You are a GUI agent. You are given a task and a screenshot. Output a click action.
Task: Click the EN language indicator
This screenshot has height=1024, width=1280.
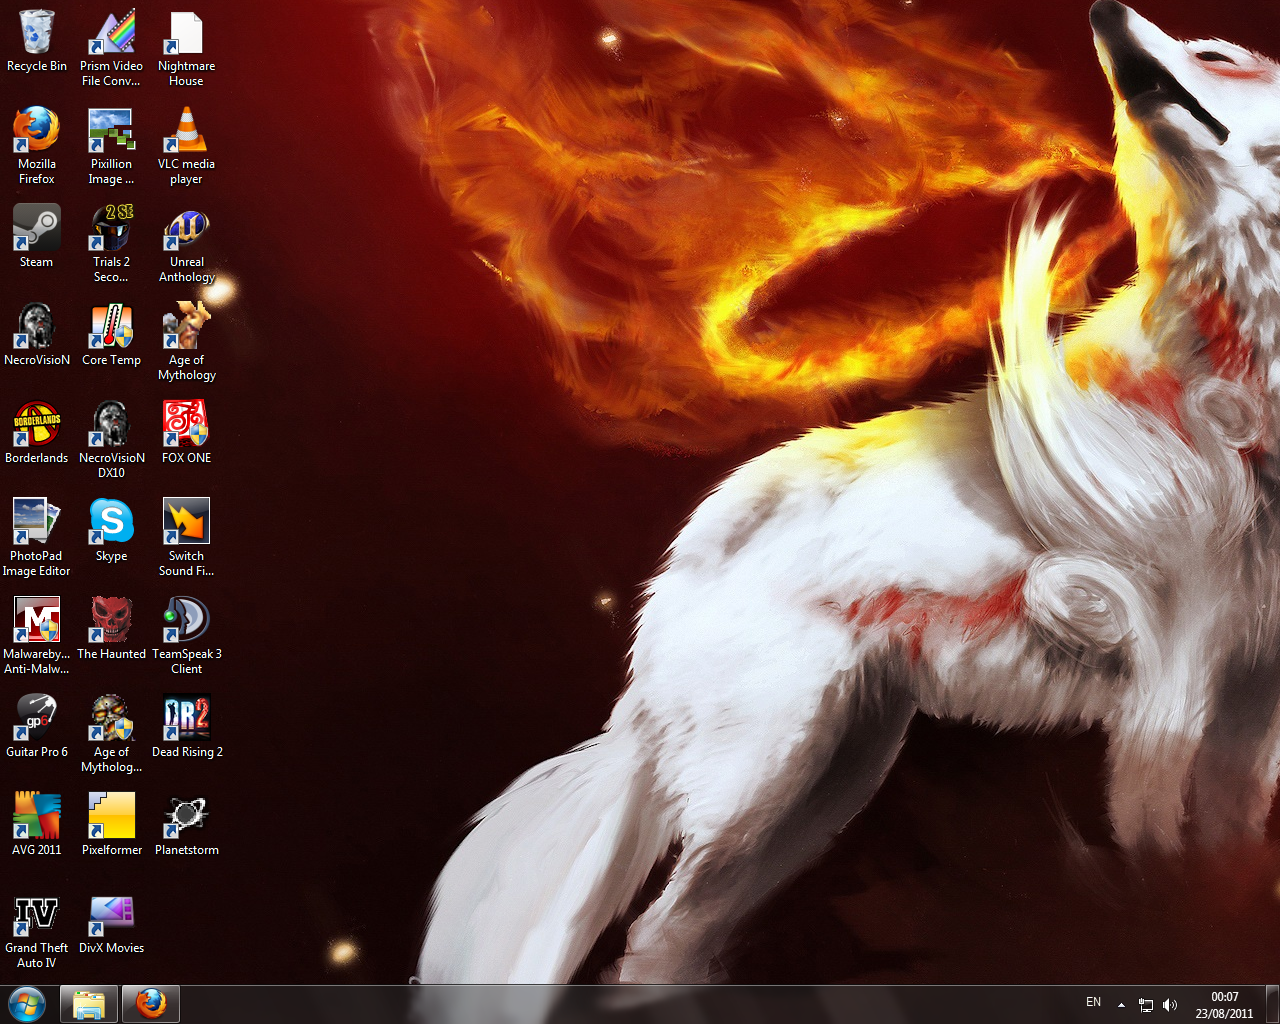point(1093,1002)
